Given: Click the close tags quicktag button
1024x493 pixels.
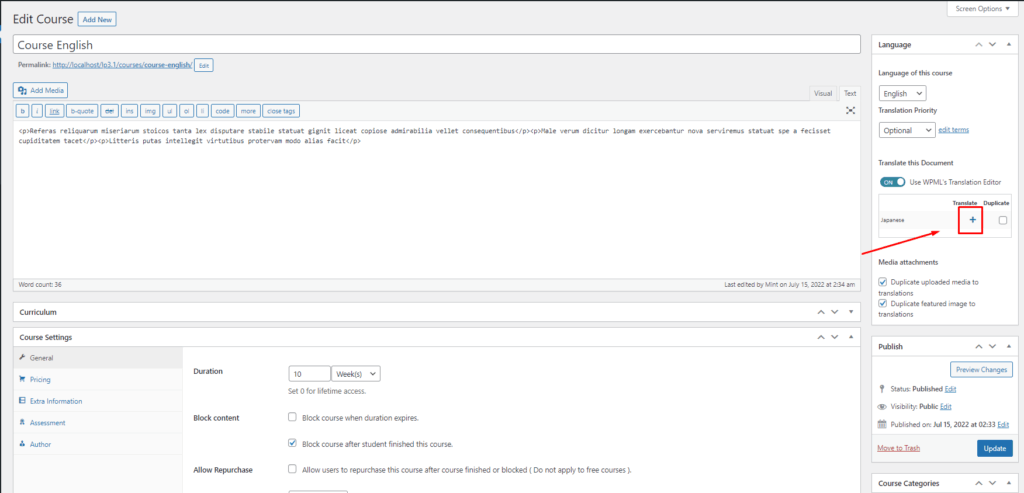Looking at the screenshot, I should (281, 111).
